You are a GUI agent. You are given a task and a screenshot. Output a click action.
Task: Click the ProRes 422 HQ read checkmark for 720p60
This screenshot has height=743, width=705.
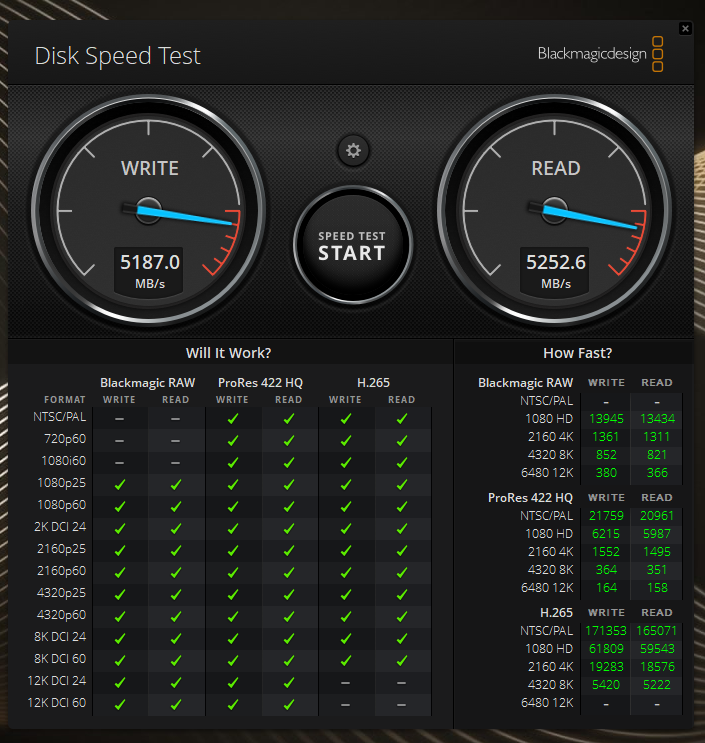[x=289, y=441]
